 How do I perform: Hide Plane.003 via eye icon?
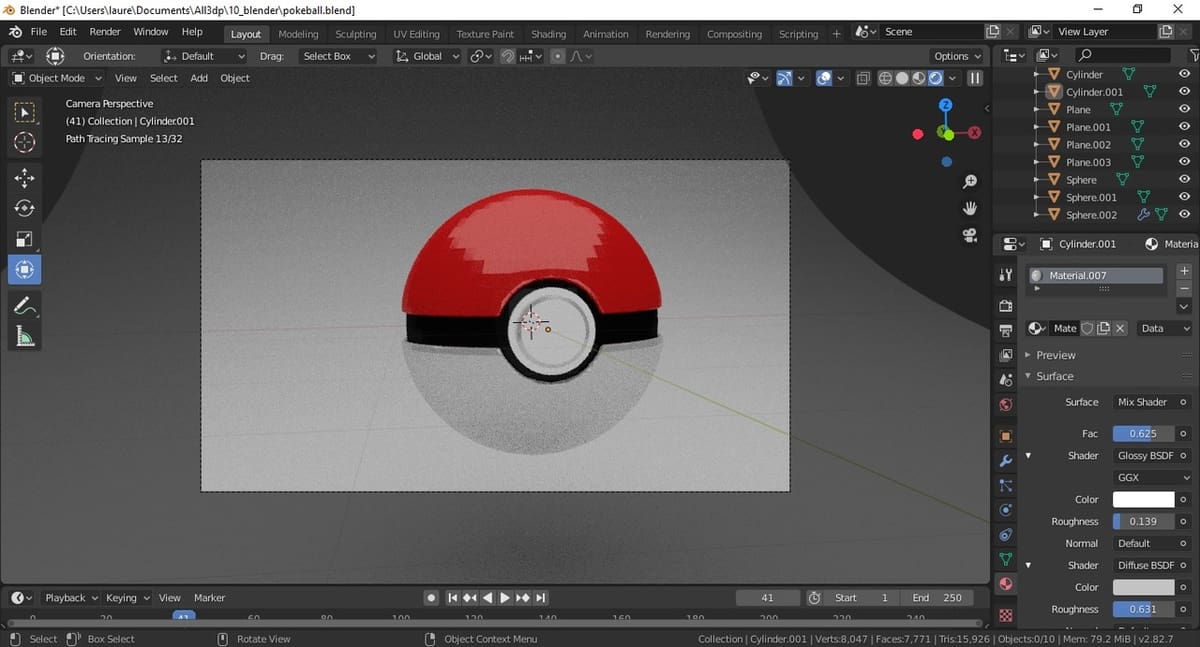pyautogui.click(x=1184, y=162)
